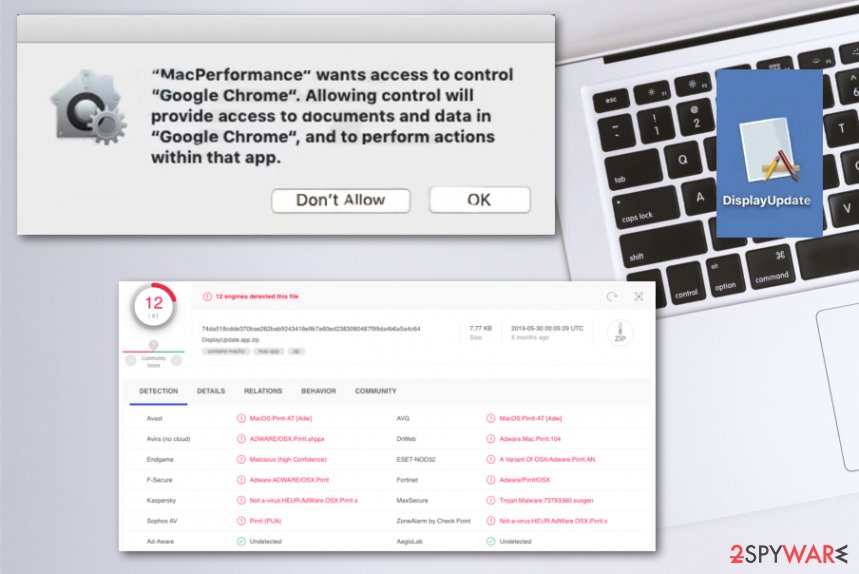Click the file hash starting 74da518c
859x574 pixels.
[311, 329]
